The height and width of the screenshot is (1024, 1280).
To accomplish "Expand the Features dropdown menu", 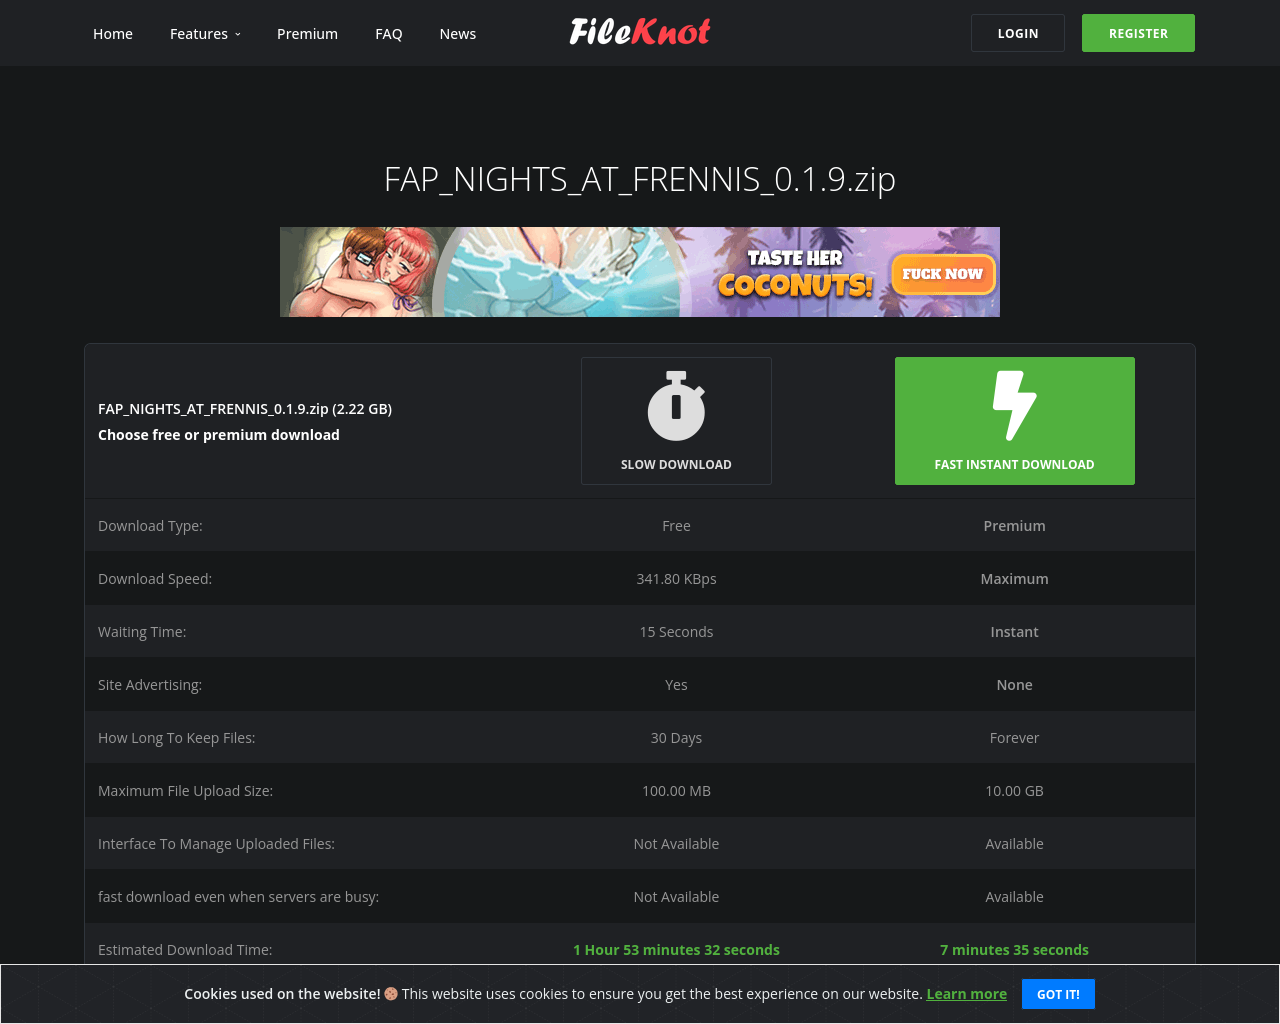I will [205, 34].
